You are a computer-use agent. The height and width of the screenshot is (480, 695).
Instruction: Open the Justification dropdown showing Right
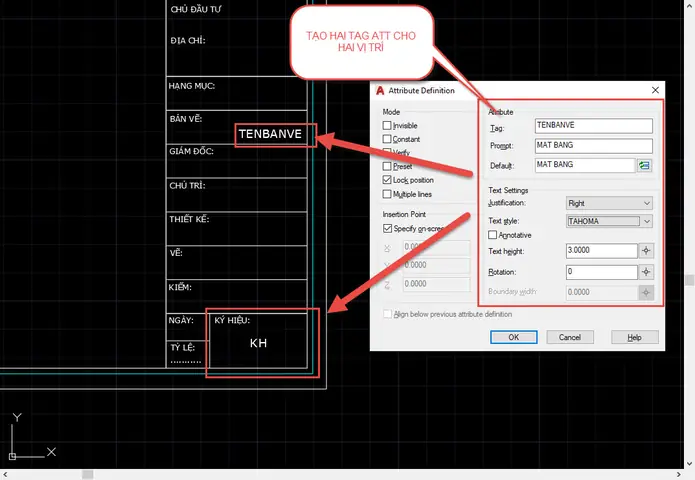coord(609,203)
